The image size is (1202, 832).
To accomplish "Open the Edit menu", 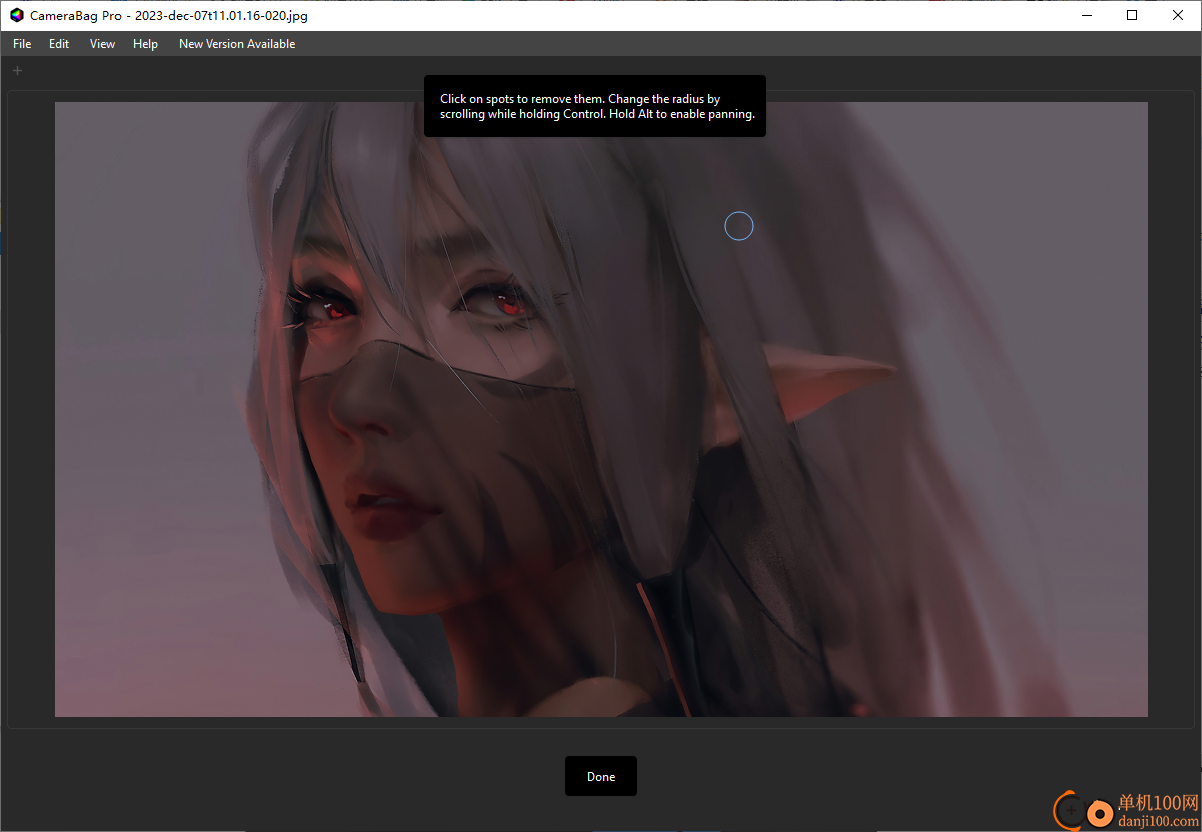I will (x=59, y=44).
